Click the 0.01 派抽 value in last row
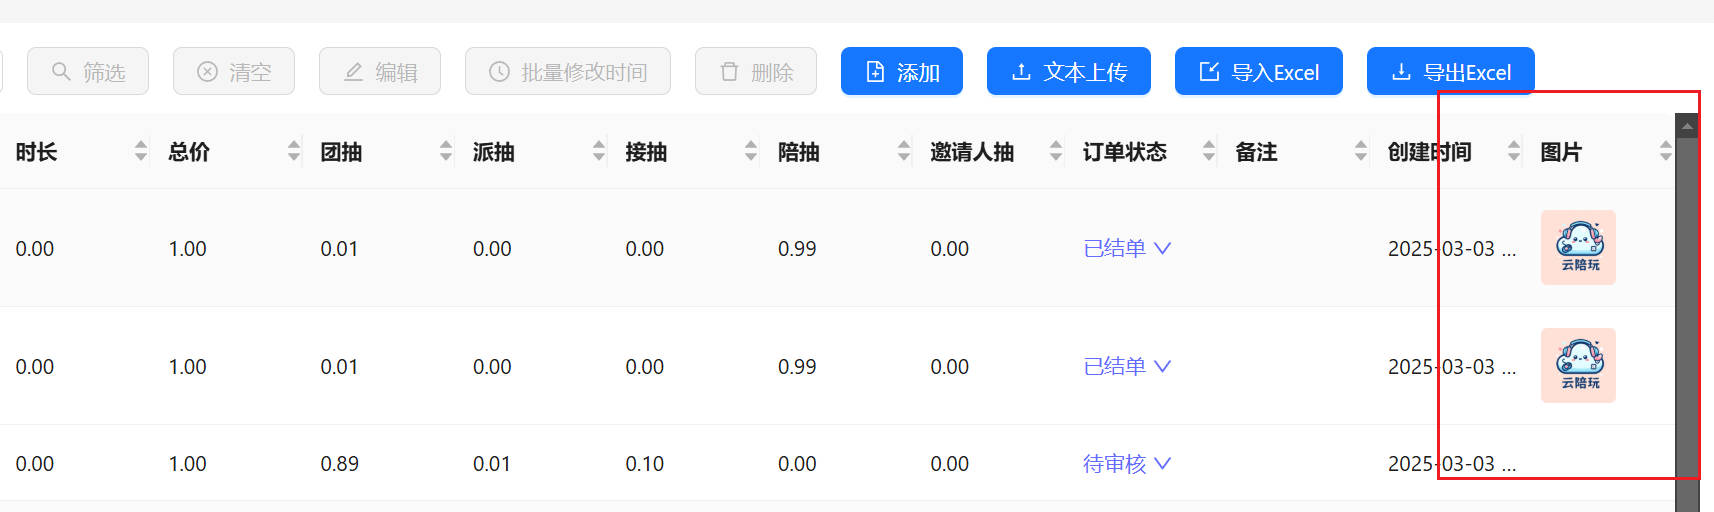This screenshot has width=1714, height=512. pyautogui.click(x=492, y=464)
